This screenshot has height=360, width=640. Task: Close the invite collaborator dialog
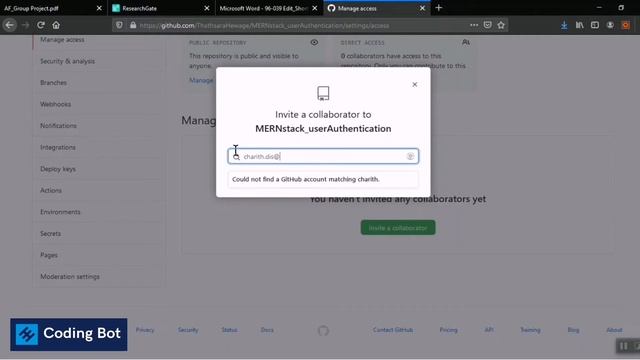pyautogui.click(x=415, y=84)
